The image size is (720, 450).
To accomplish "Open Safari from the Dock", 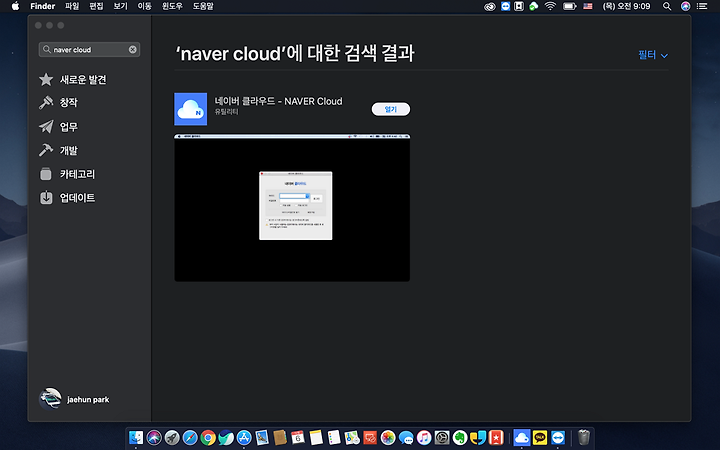I will 190,438.
